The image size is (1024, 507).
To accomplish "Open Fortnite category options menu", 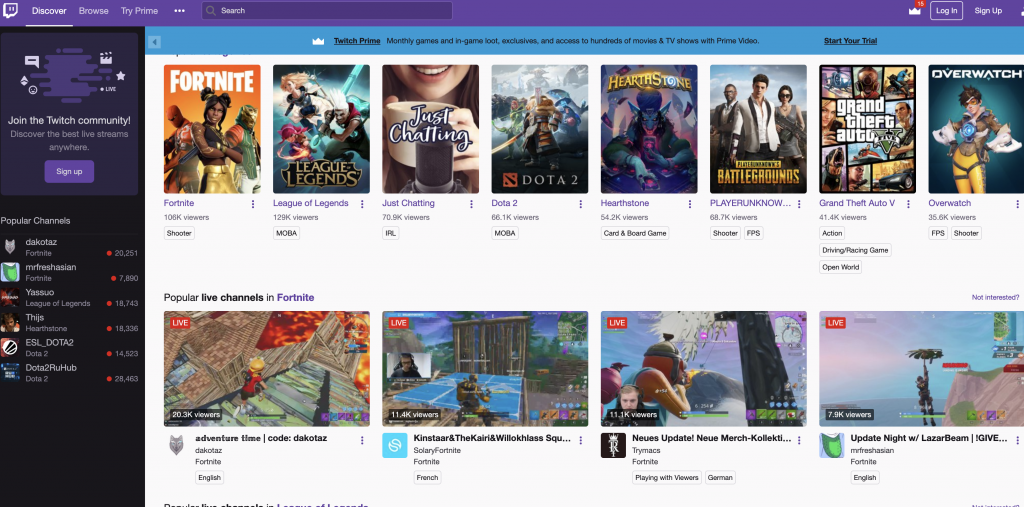I will (x=253, y=204).
